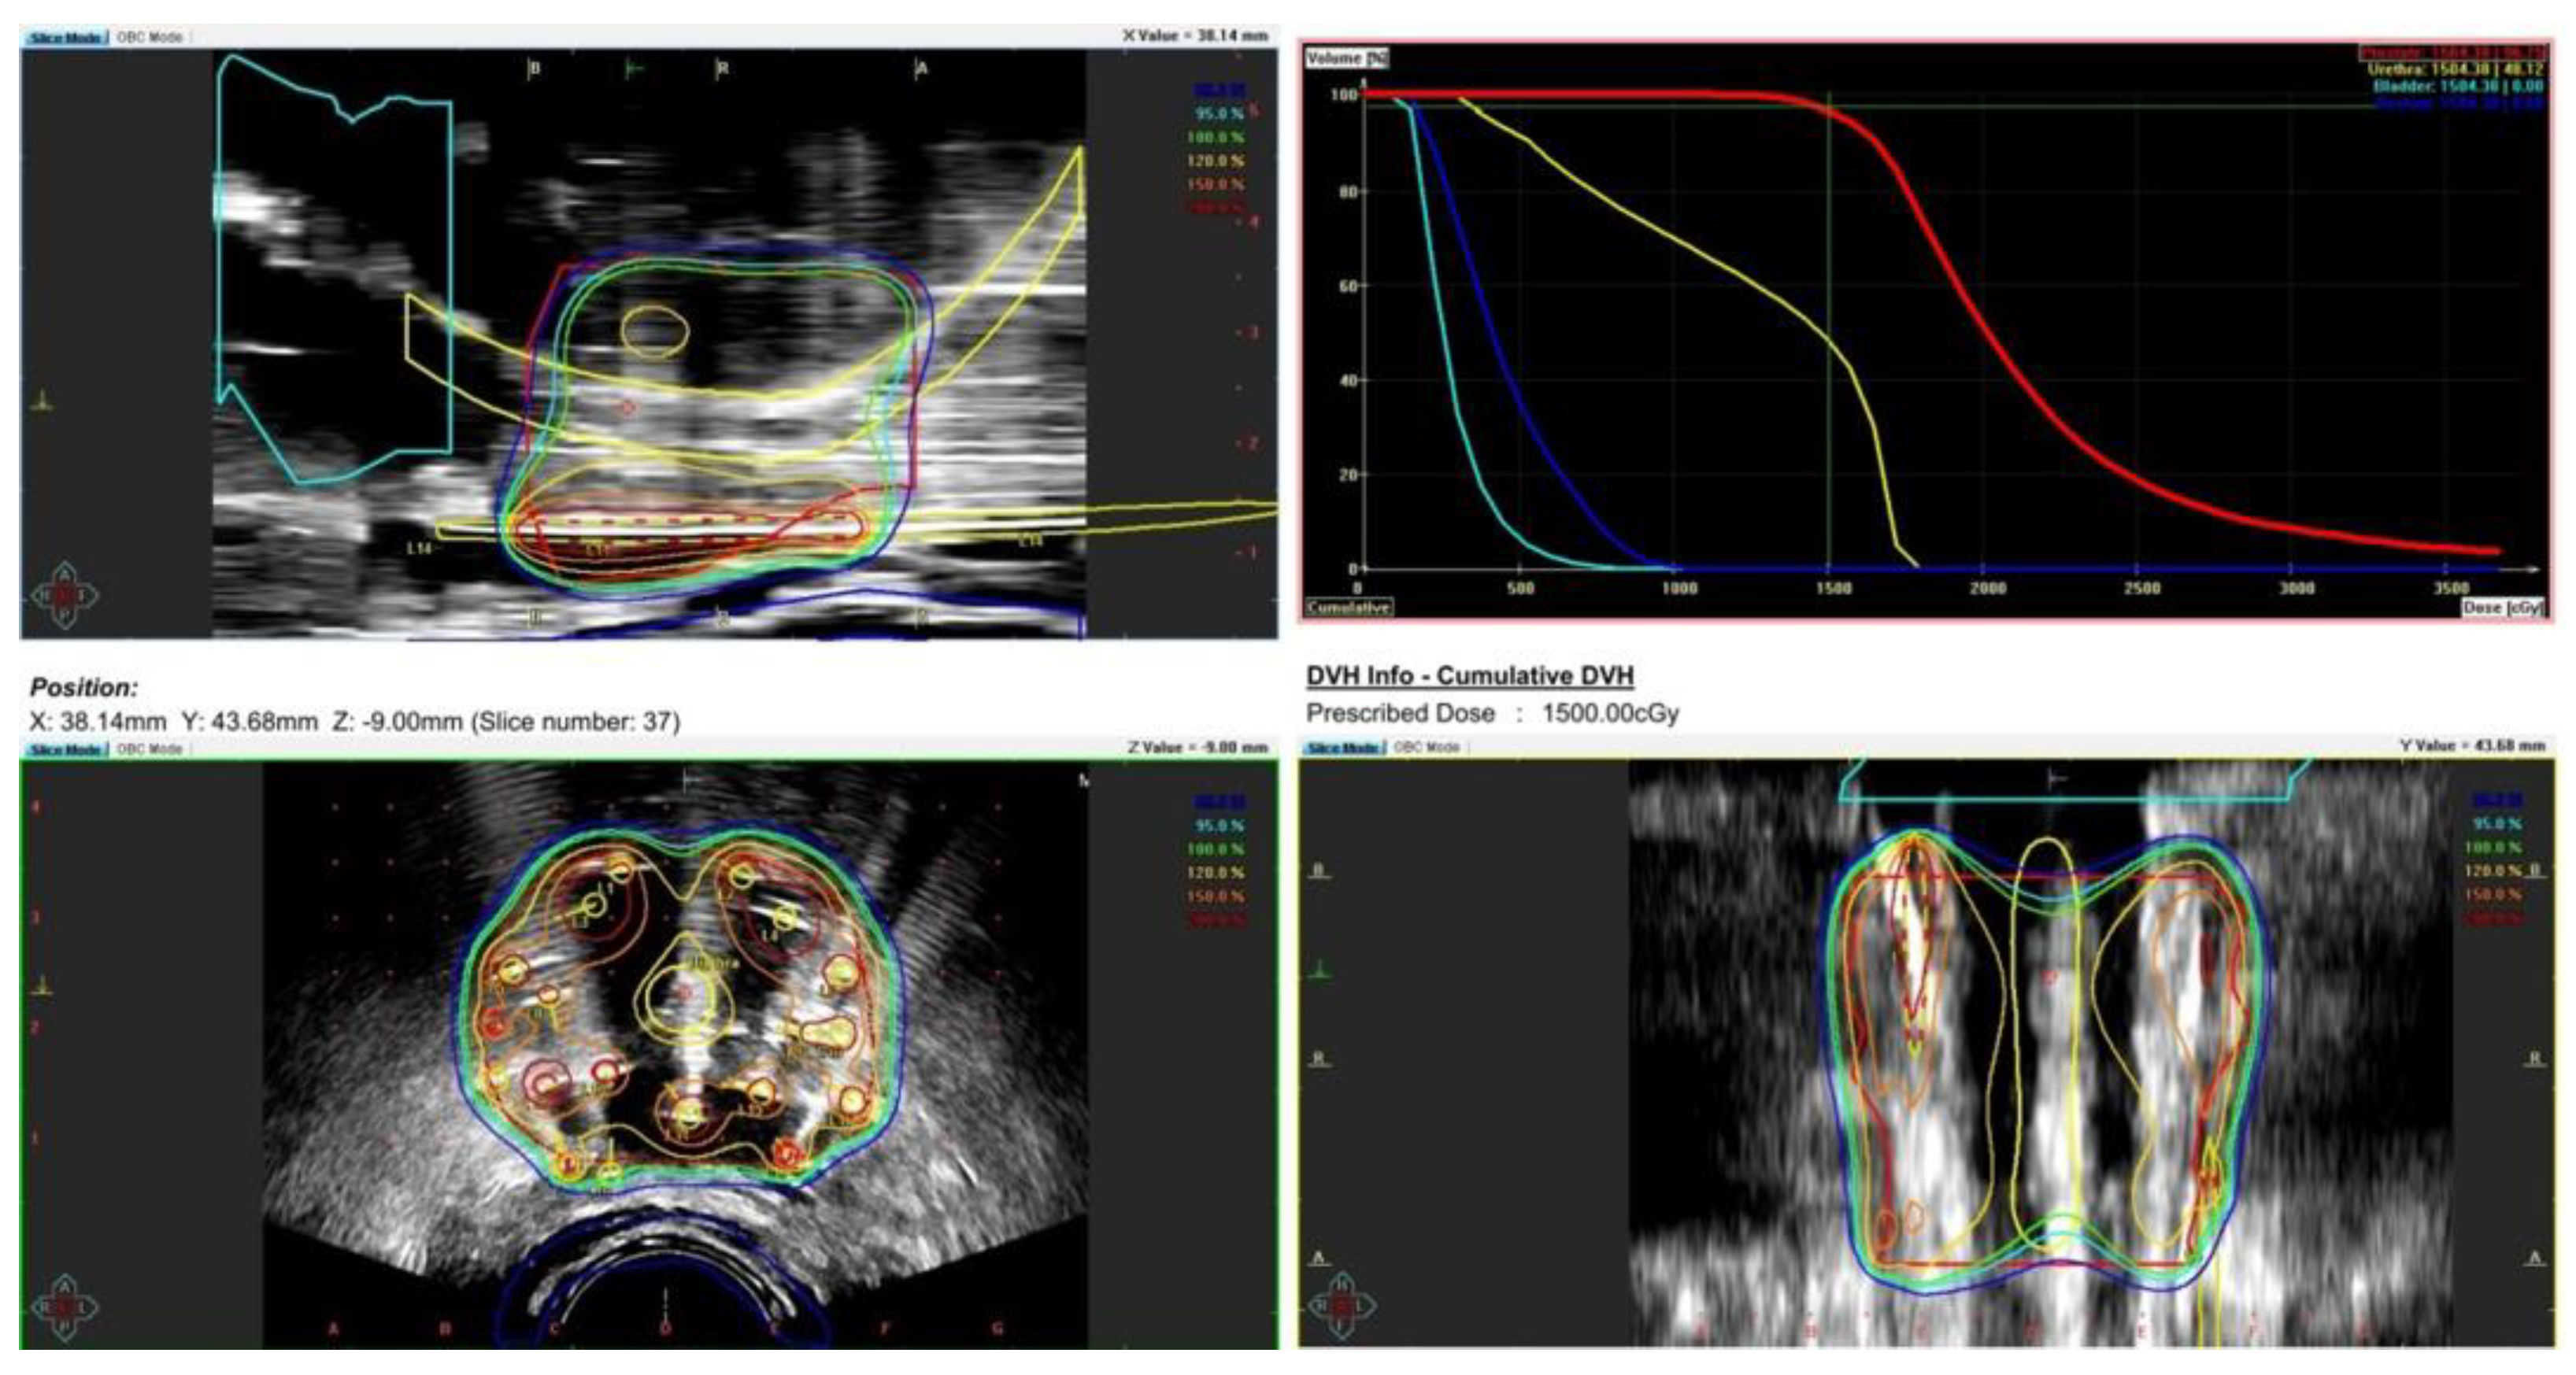The height and width of the screenshot is (1375, 2576).
Task: Select Slice Mode tab in axial view
Action: [65, 749]
